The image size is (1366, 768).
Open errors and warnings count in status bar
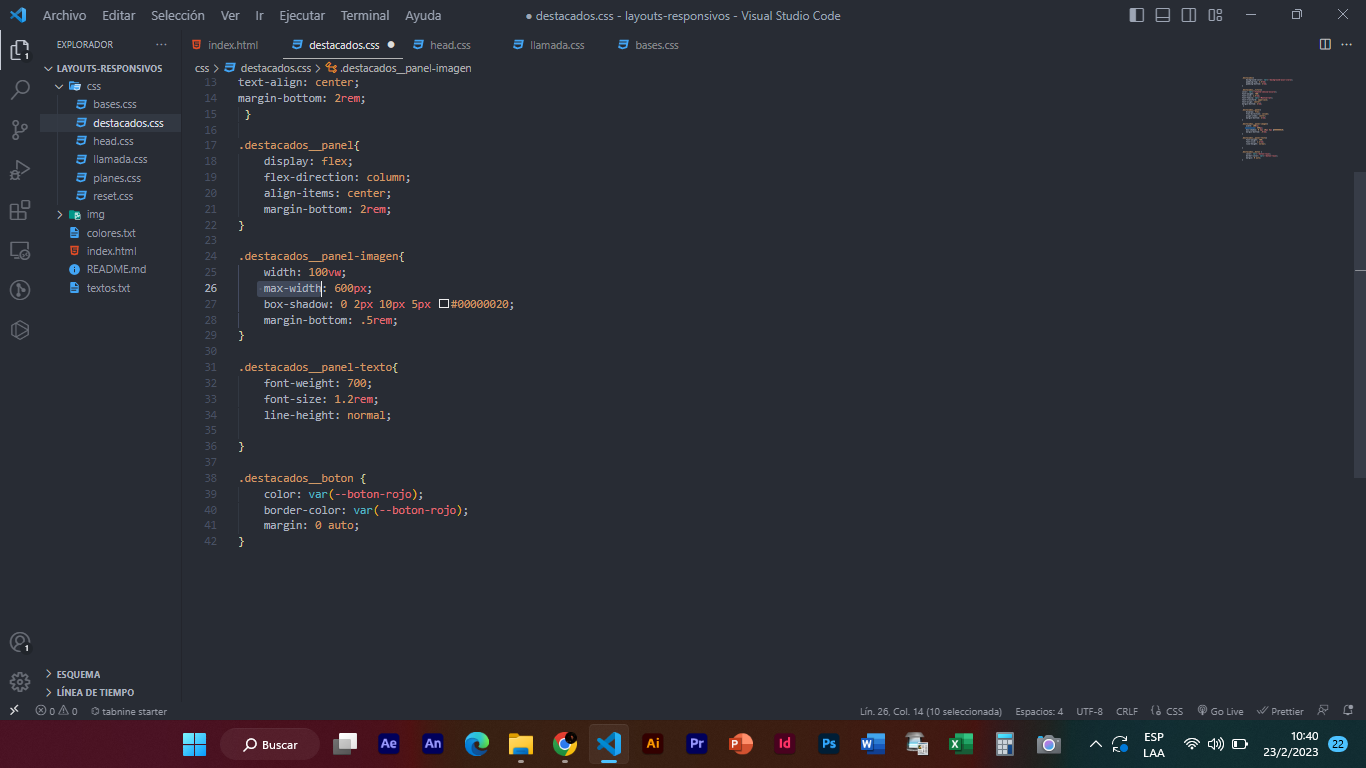coord(56,711)
